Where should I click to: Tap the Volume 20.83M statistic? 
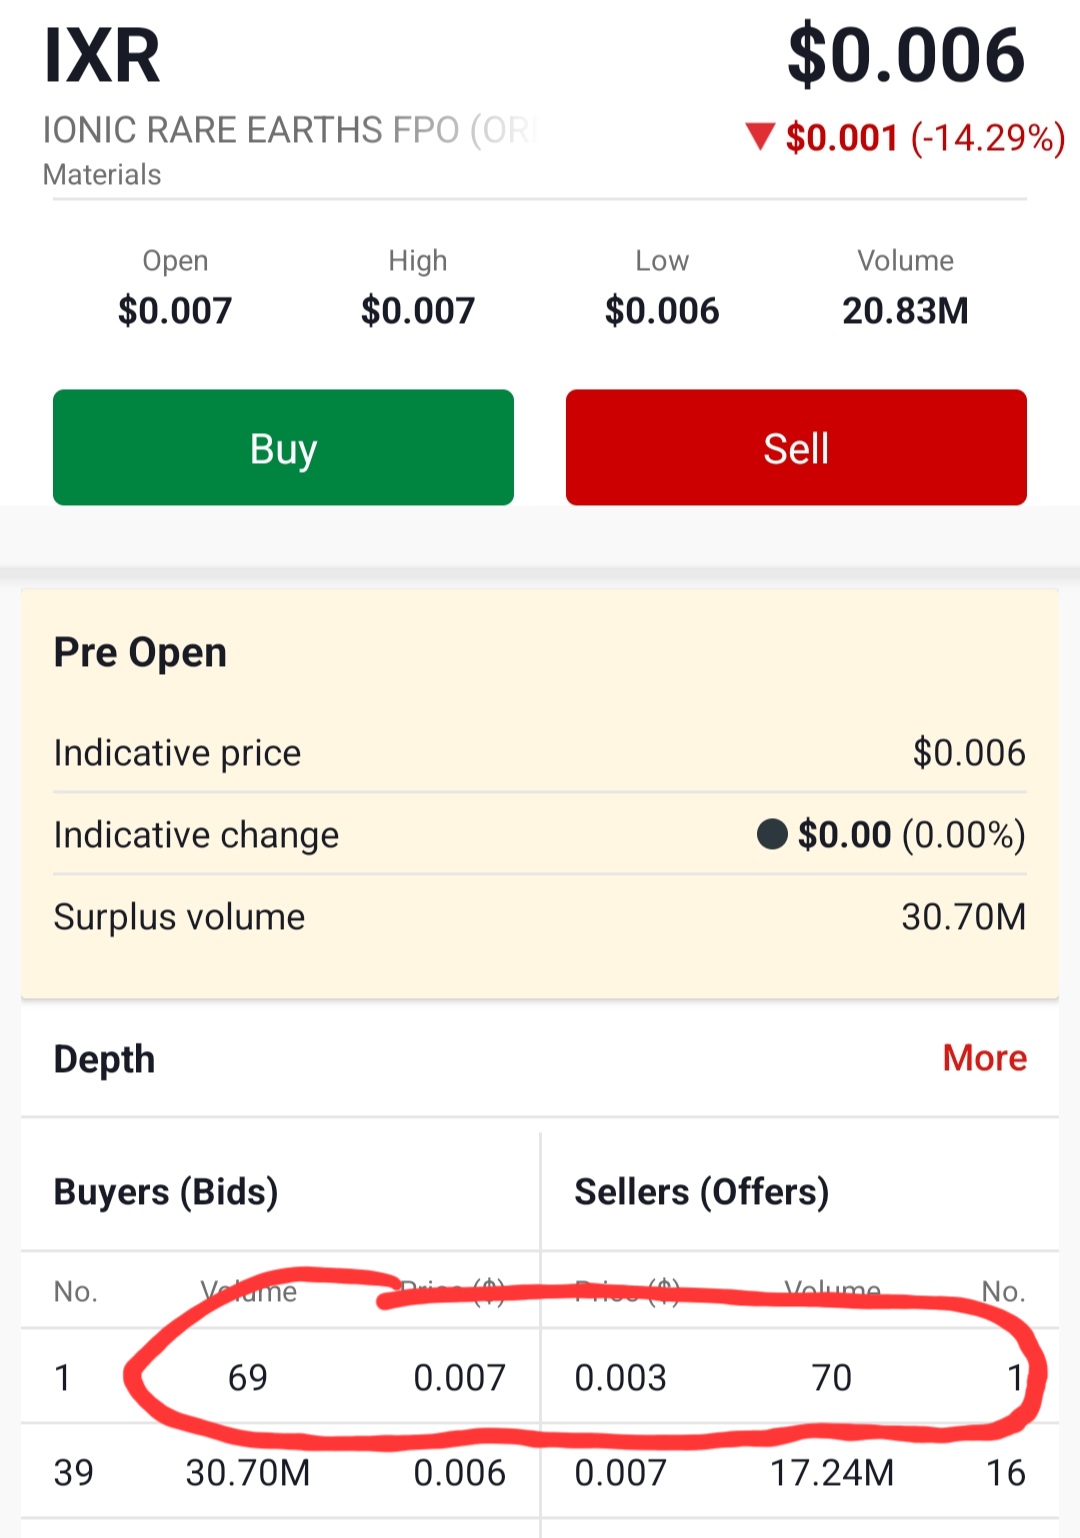pyautogui.click(x=905, y=288)
